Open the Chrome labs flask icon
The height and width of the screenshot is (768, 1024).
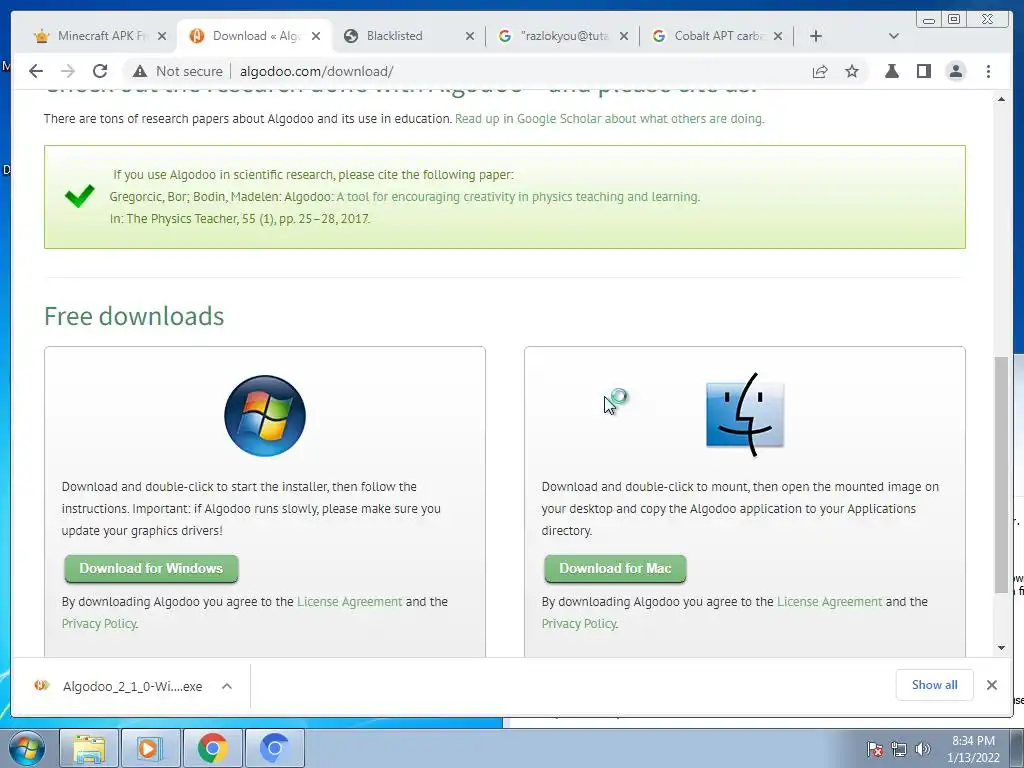(891, 71)
